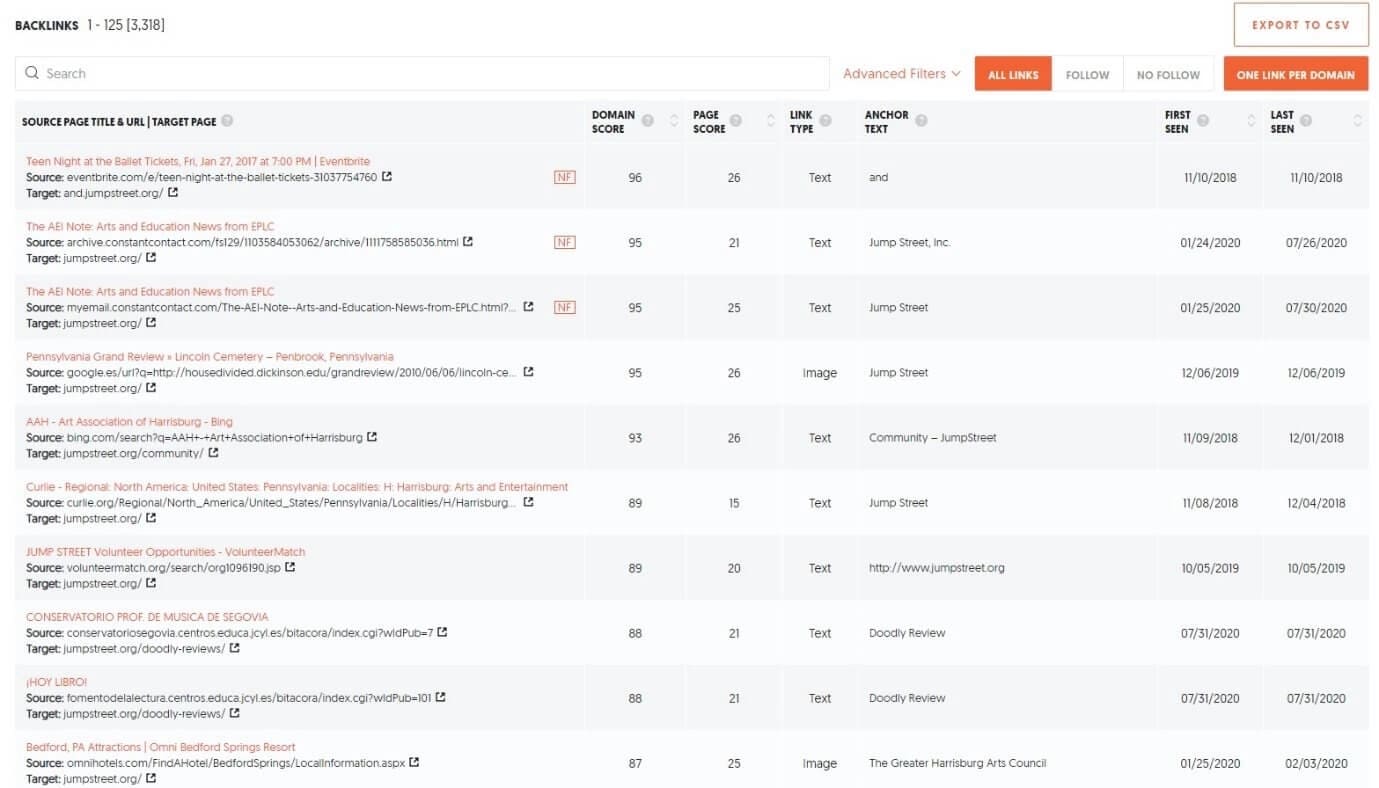Select the No Follow filter
1379x788 pixels.
click(x=1168, y=74)
